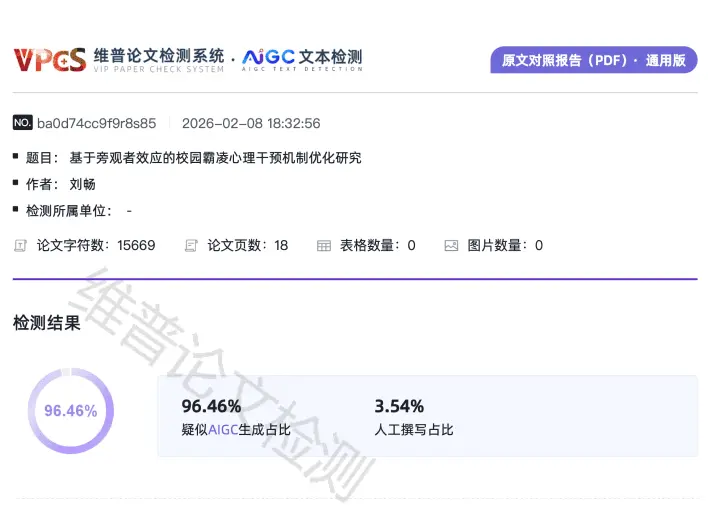Select report number ba0d74cc9f9r8s85
The height and width of the screenshot is (520, 720).
point(96,123)
